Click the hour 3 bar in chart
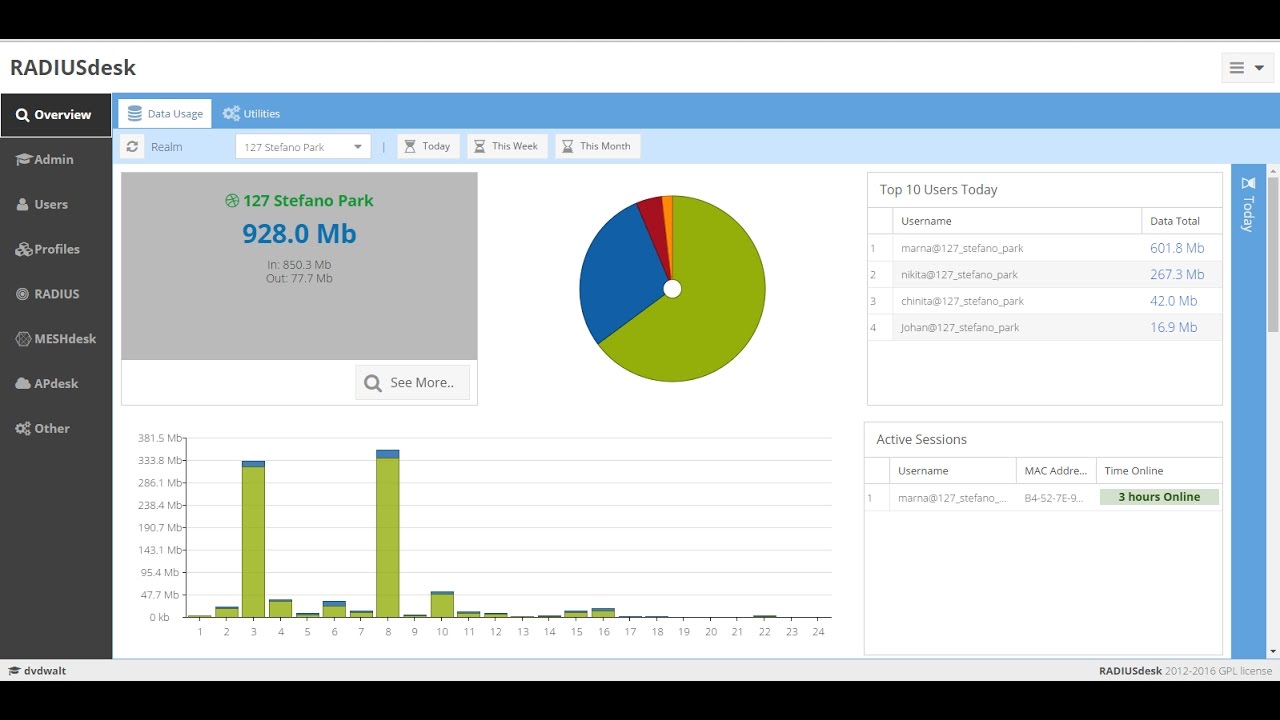This screenshot has height=720, width=1280. [253, 539]
